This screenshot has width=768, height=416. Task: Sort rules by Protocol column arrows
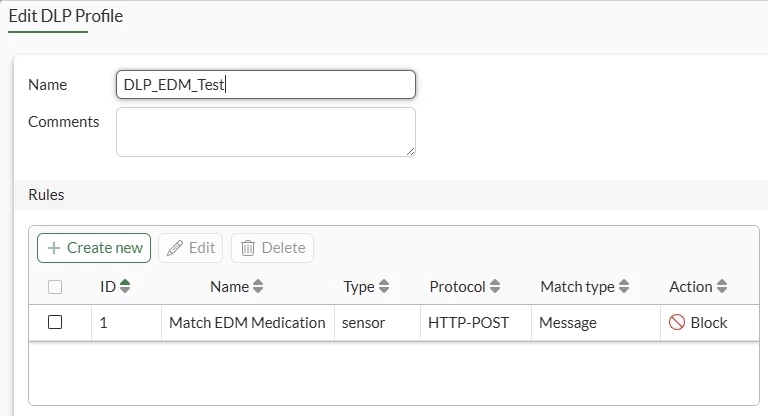click(x=495, y=286)
